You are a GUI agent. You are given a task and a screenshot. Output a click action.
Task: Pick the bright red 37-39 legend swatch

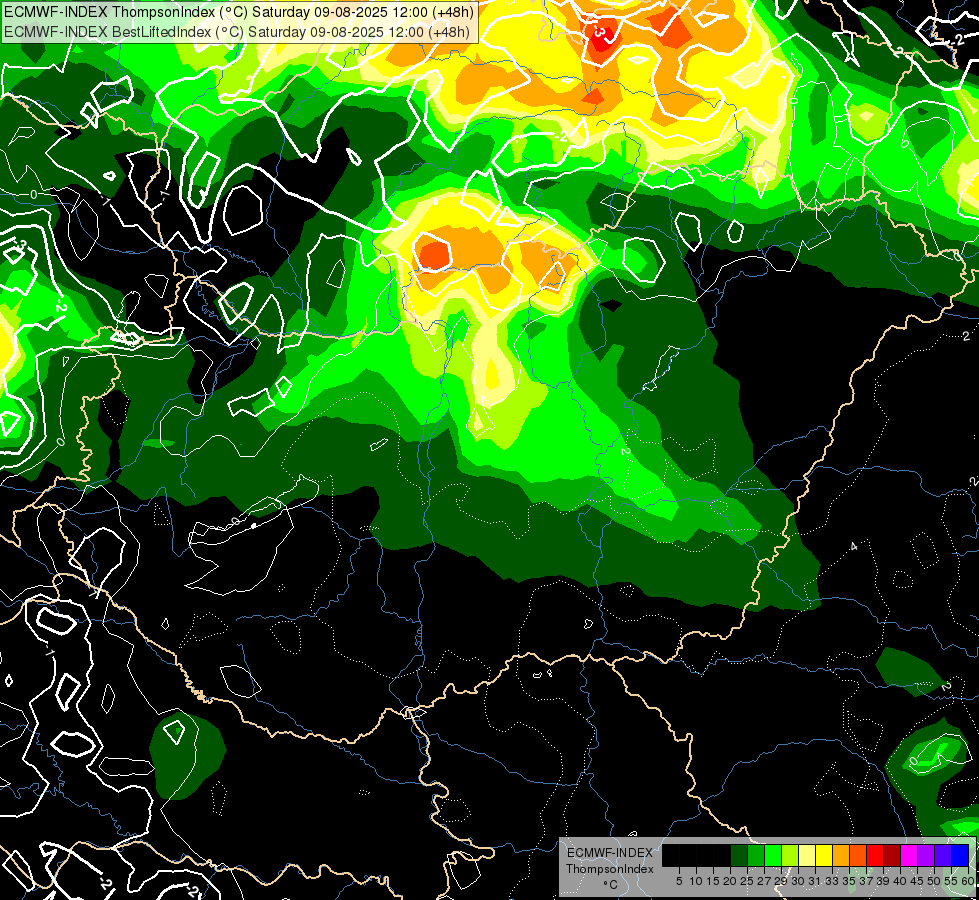click(875, 855)
